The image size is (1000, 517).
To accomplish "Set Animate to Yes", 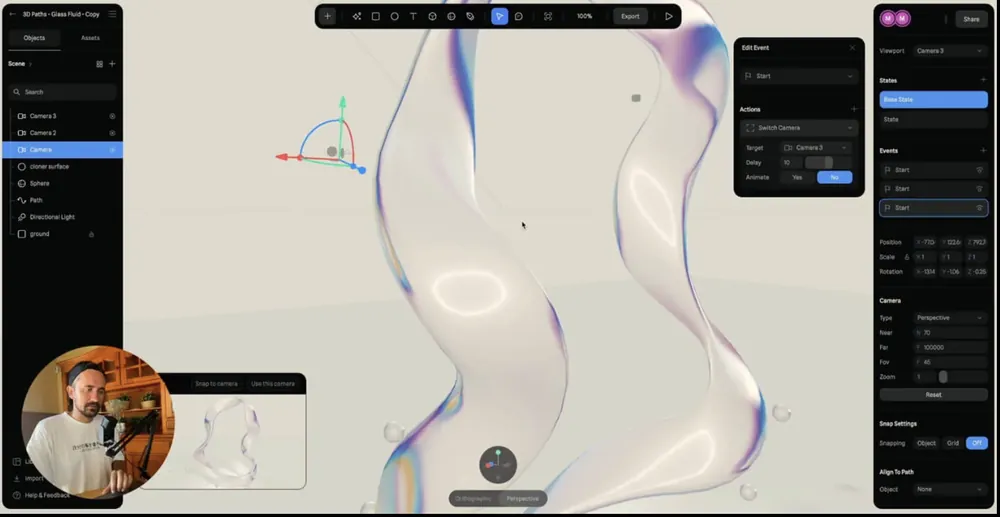I will click(x=797, y=177).
